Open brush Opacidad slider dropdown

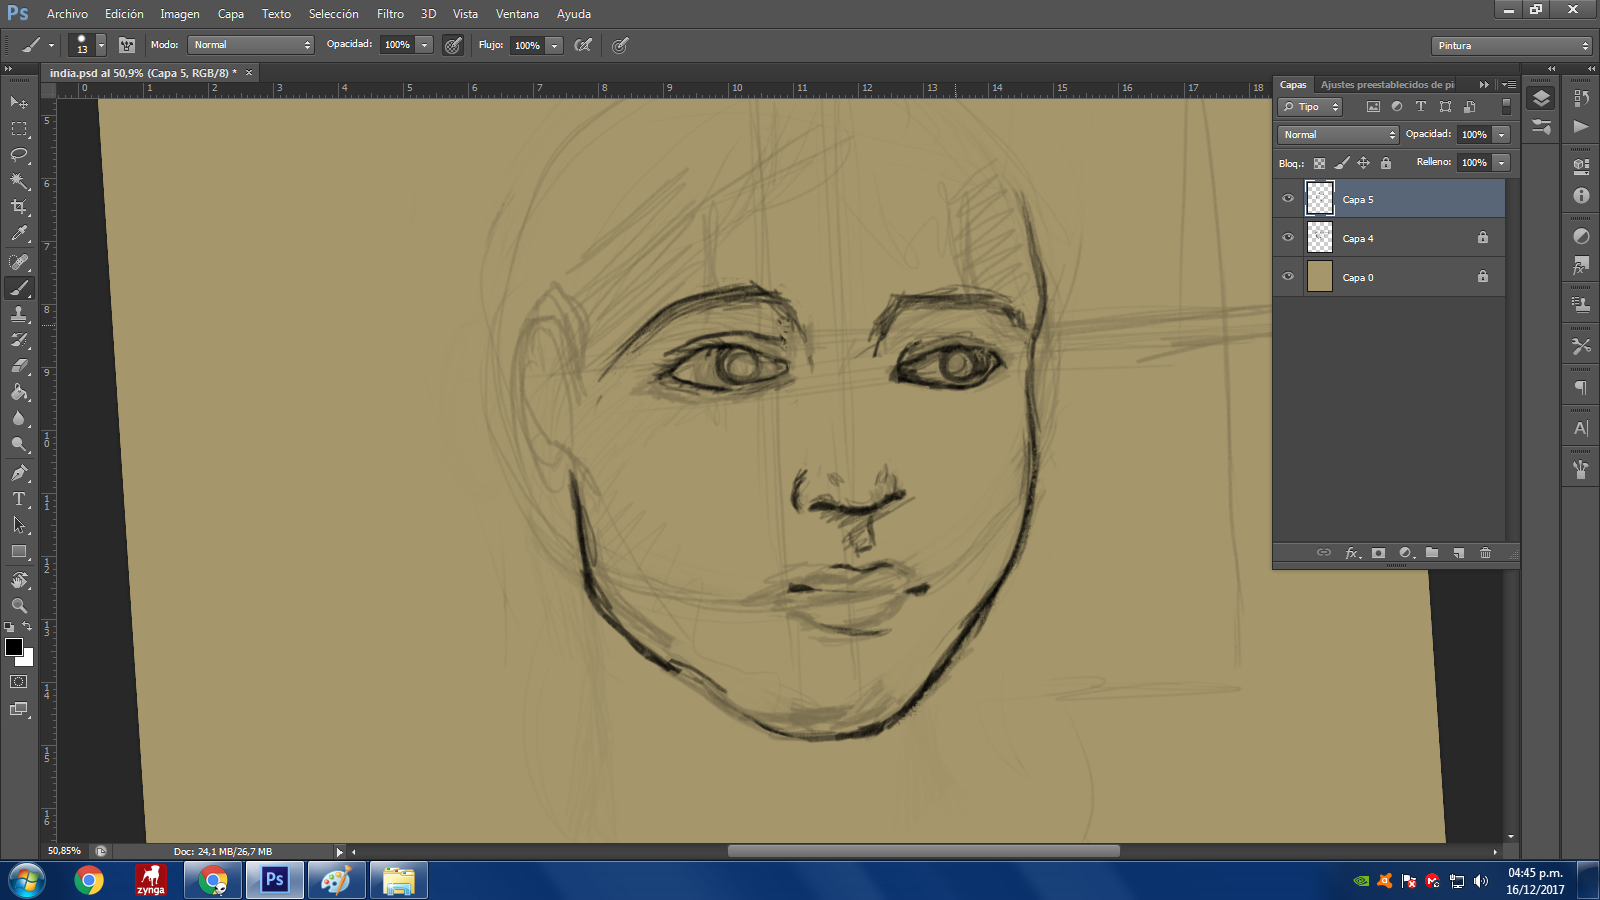pos(425,45)
